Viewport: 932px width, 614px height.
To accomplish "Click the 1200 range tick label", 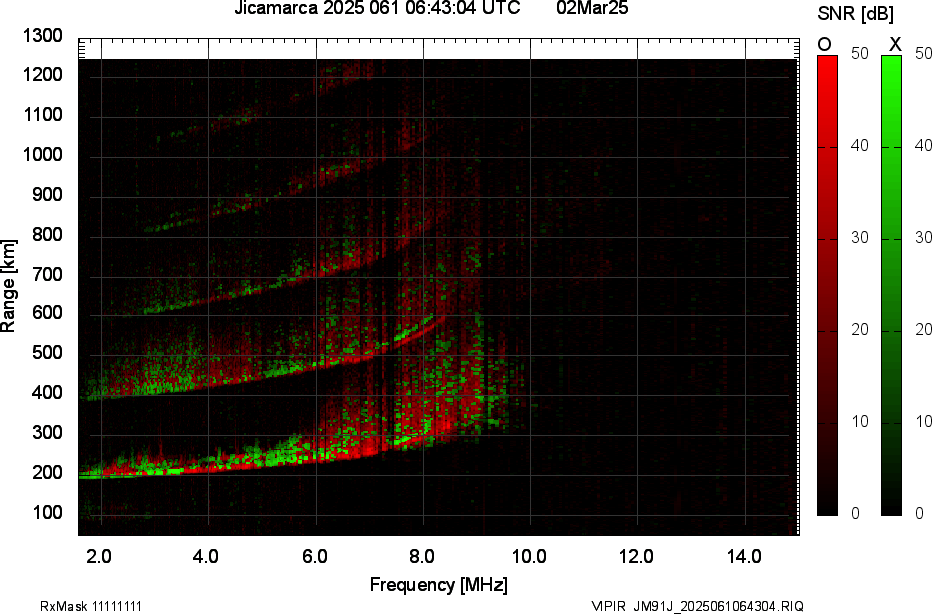I will [42, 75].
